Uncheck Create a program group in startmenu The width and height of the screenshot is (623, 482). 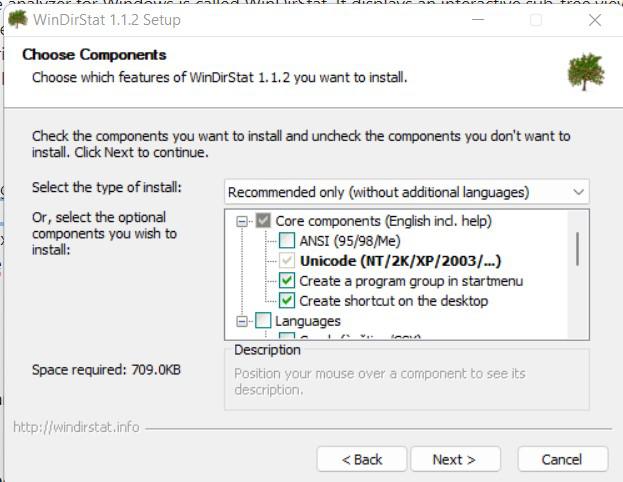(x=287, y=281)
